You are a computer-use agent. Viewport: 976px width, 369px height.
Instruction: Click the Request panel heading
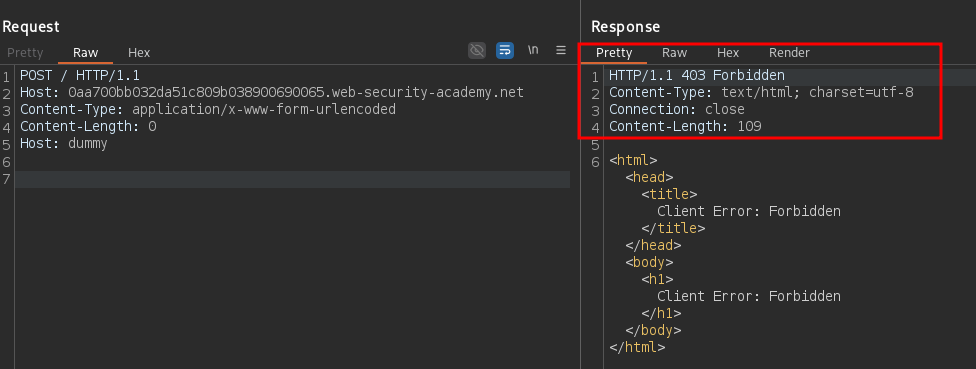coord(30,27)
